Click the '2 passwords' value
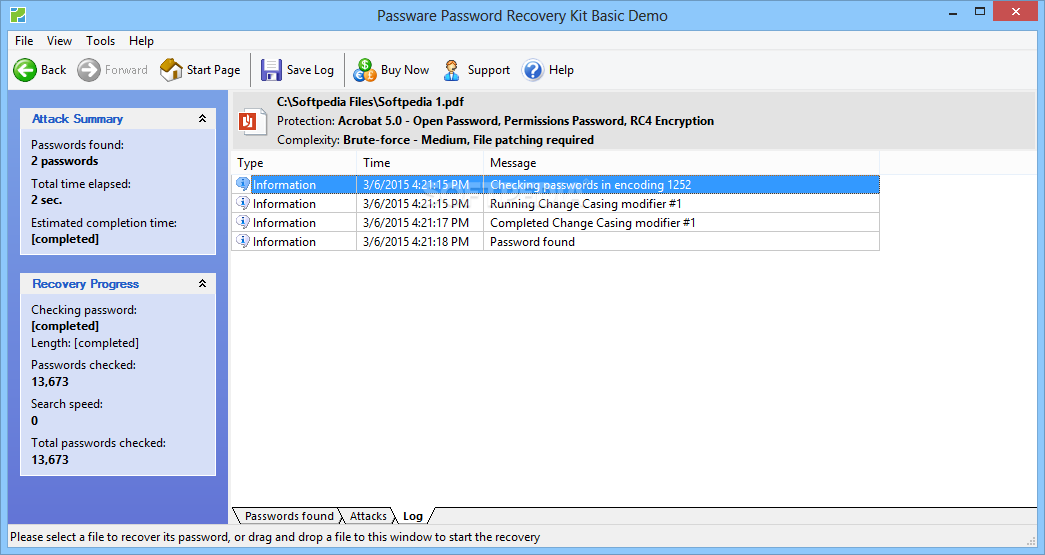1045x555 pixels. click(x=65, y=161)
